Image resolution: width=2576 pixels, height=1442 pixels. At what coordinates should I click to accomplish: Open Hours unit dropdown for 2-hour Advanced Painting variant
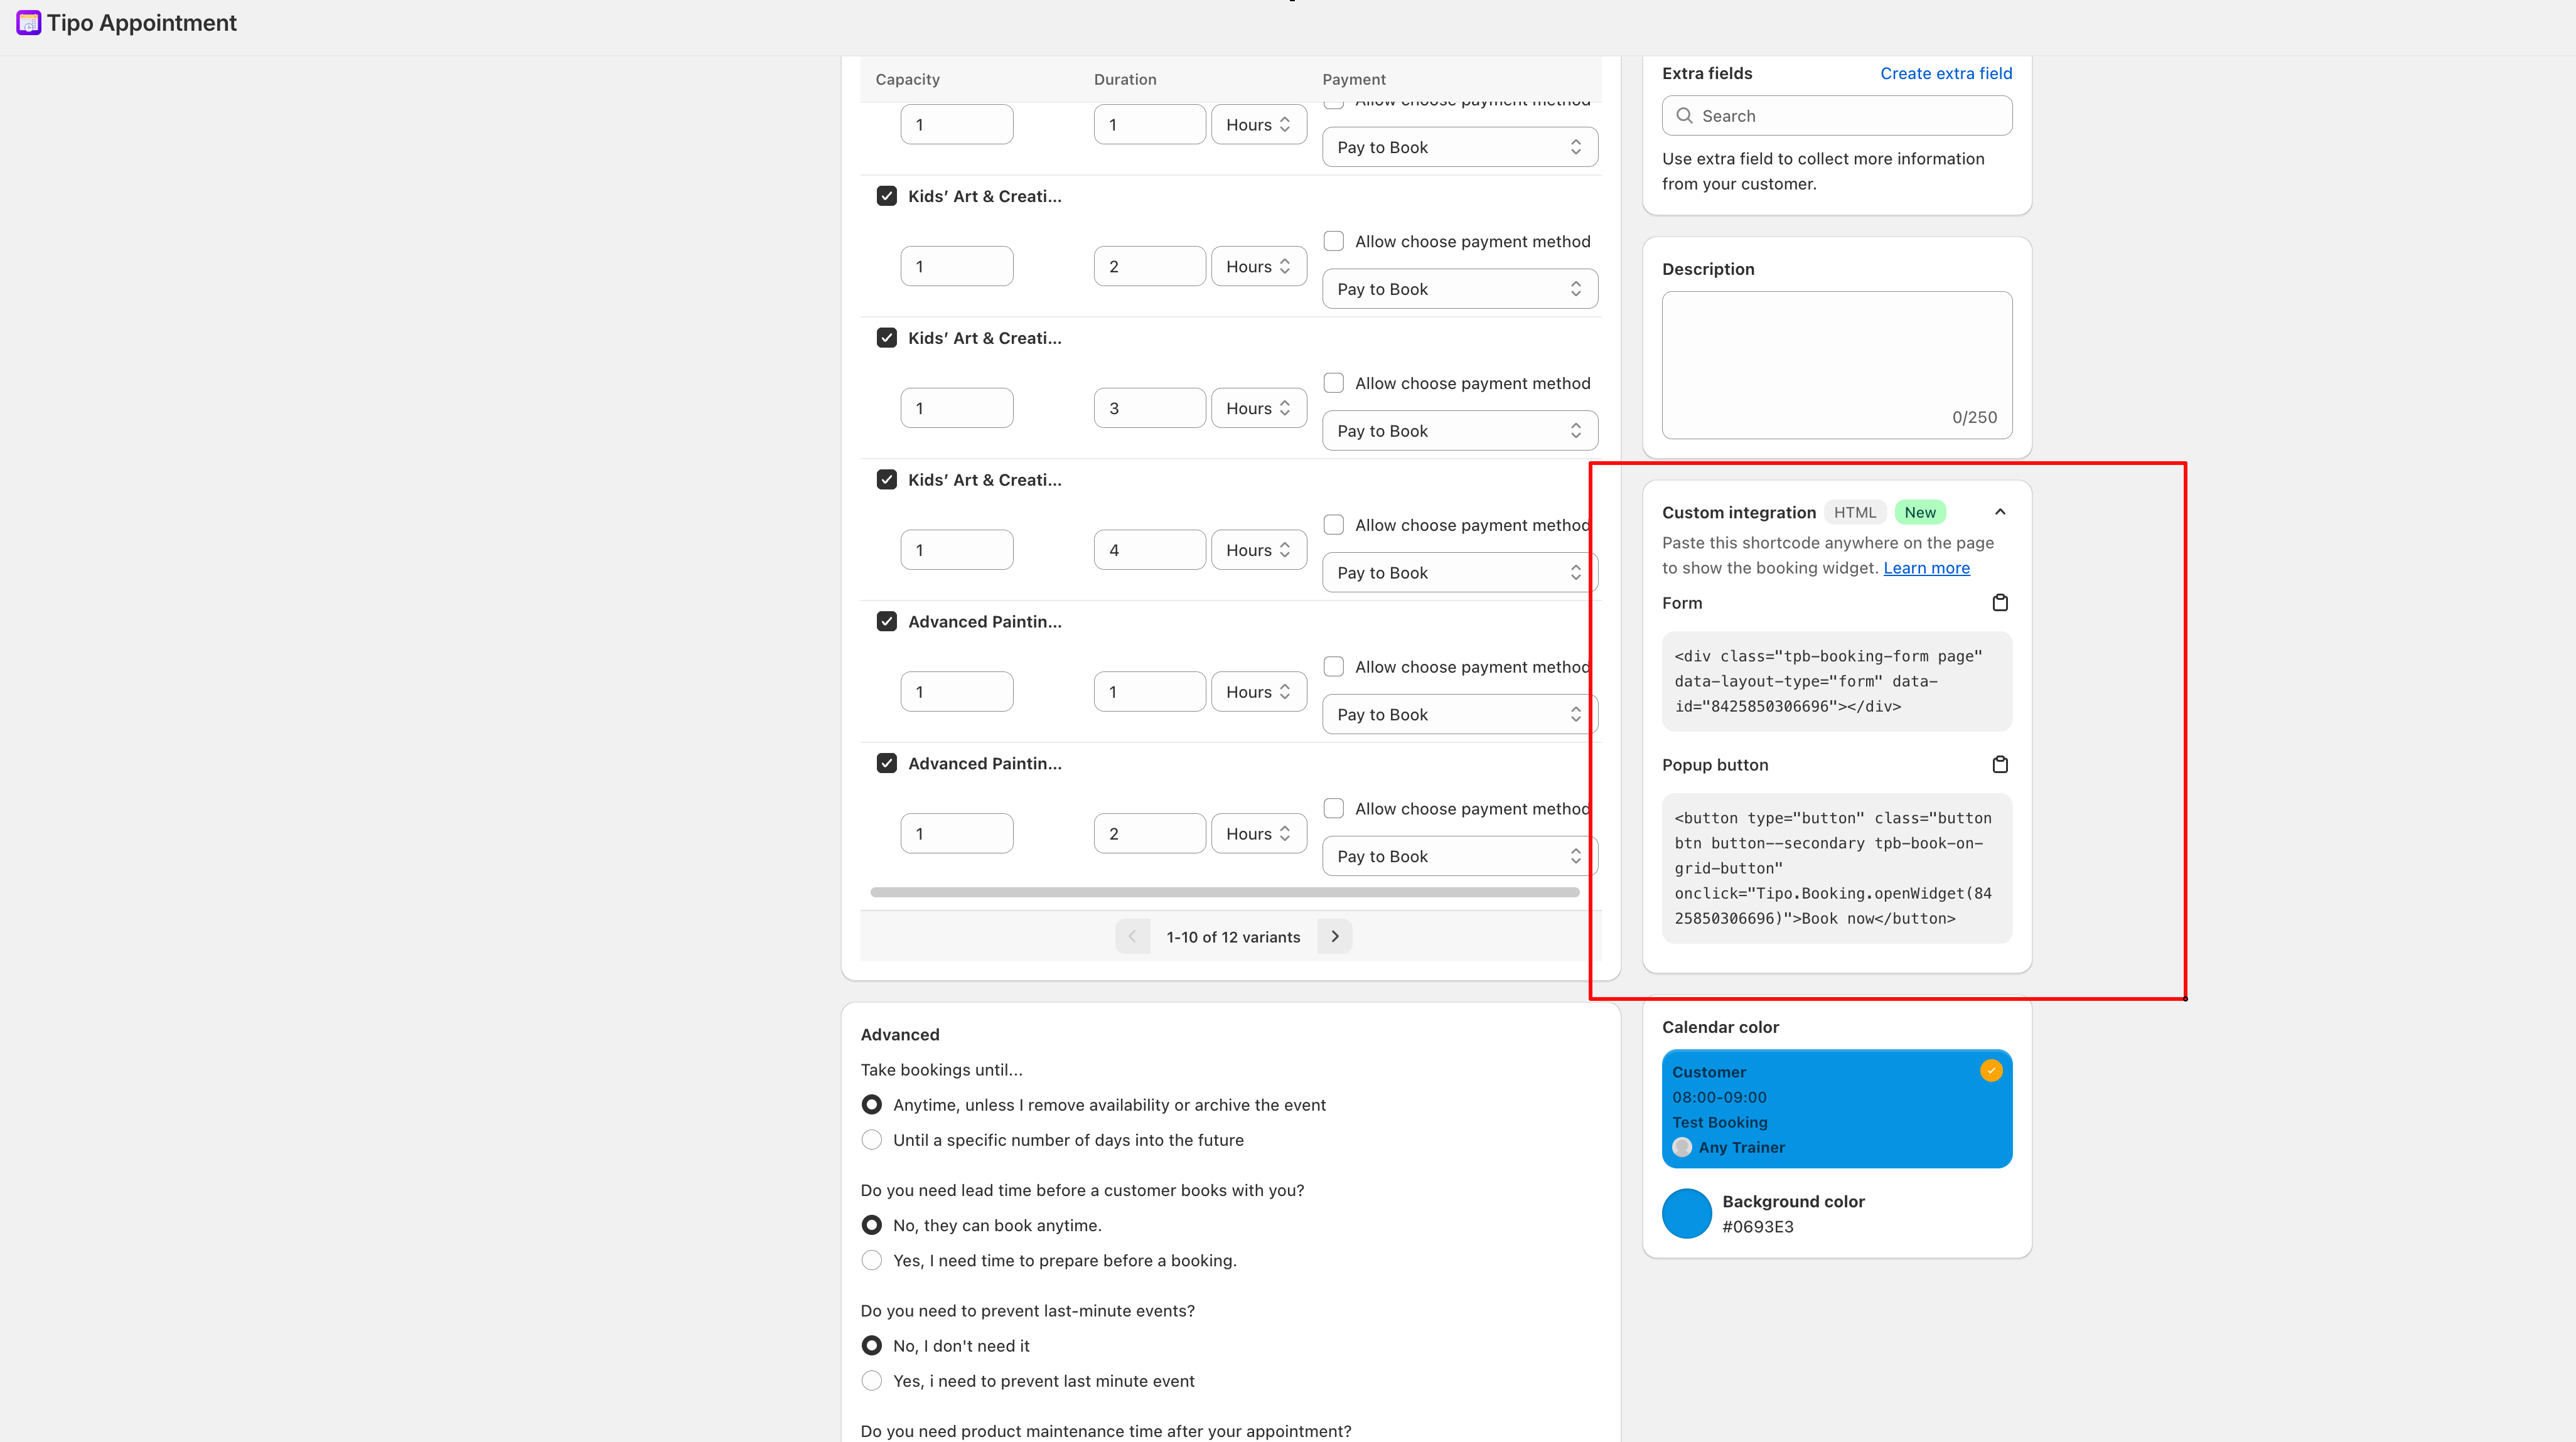(1259, 834)
